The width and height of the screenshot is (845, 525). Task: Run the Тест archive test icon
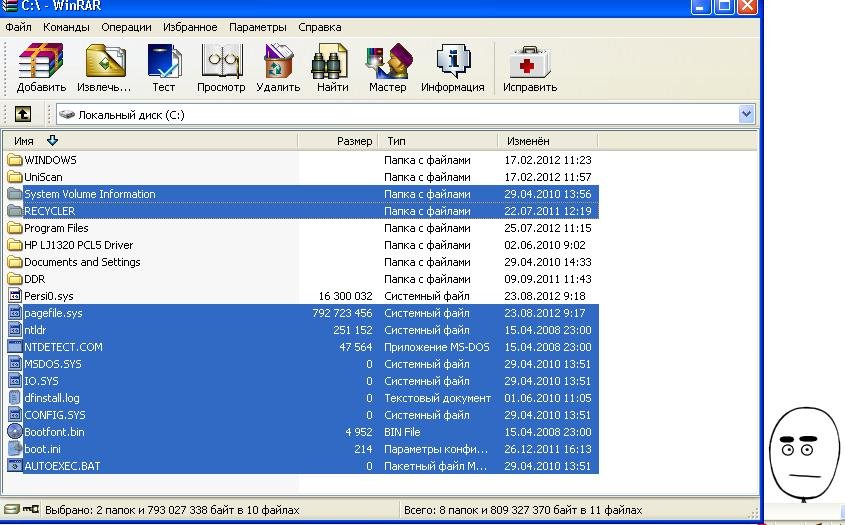coord(164,60)
